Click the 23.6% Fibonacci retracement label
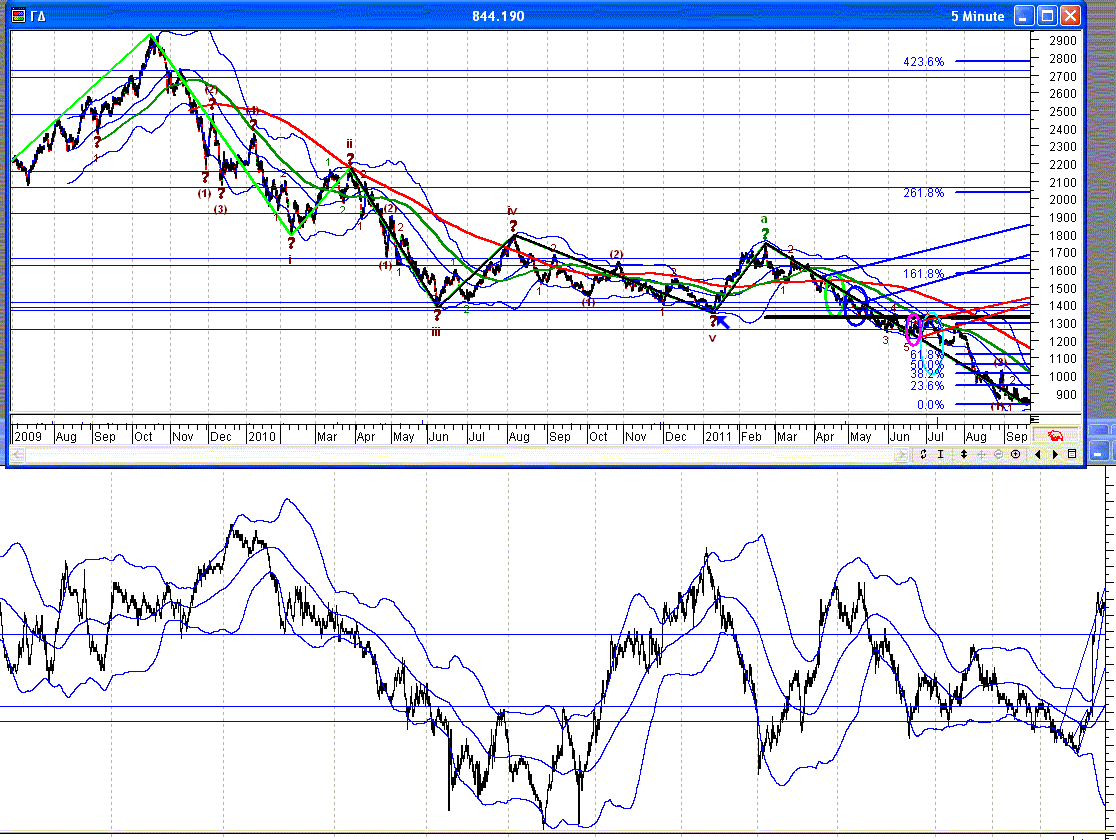Screen dimensions: 1116x840 click(x=927, y=386)
